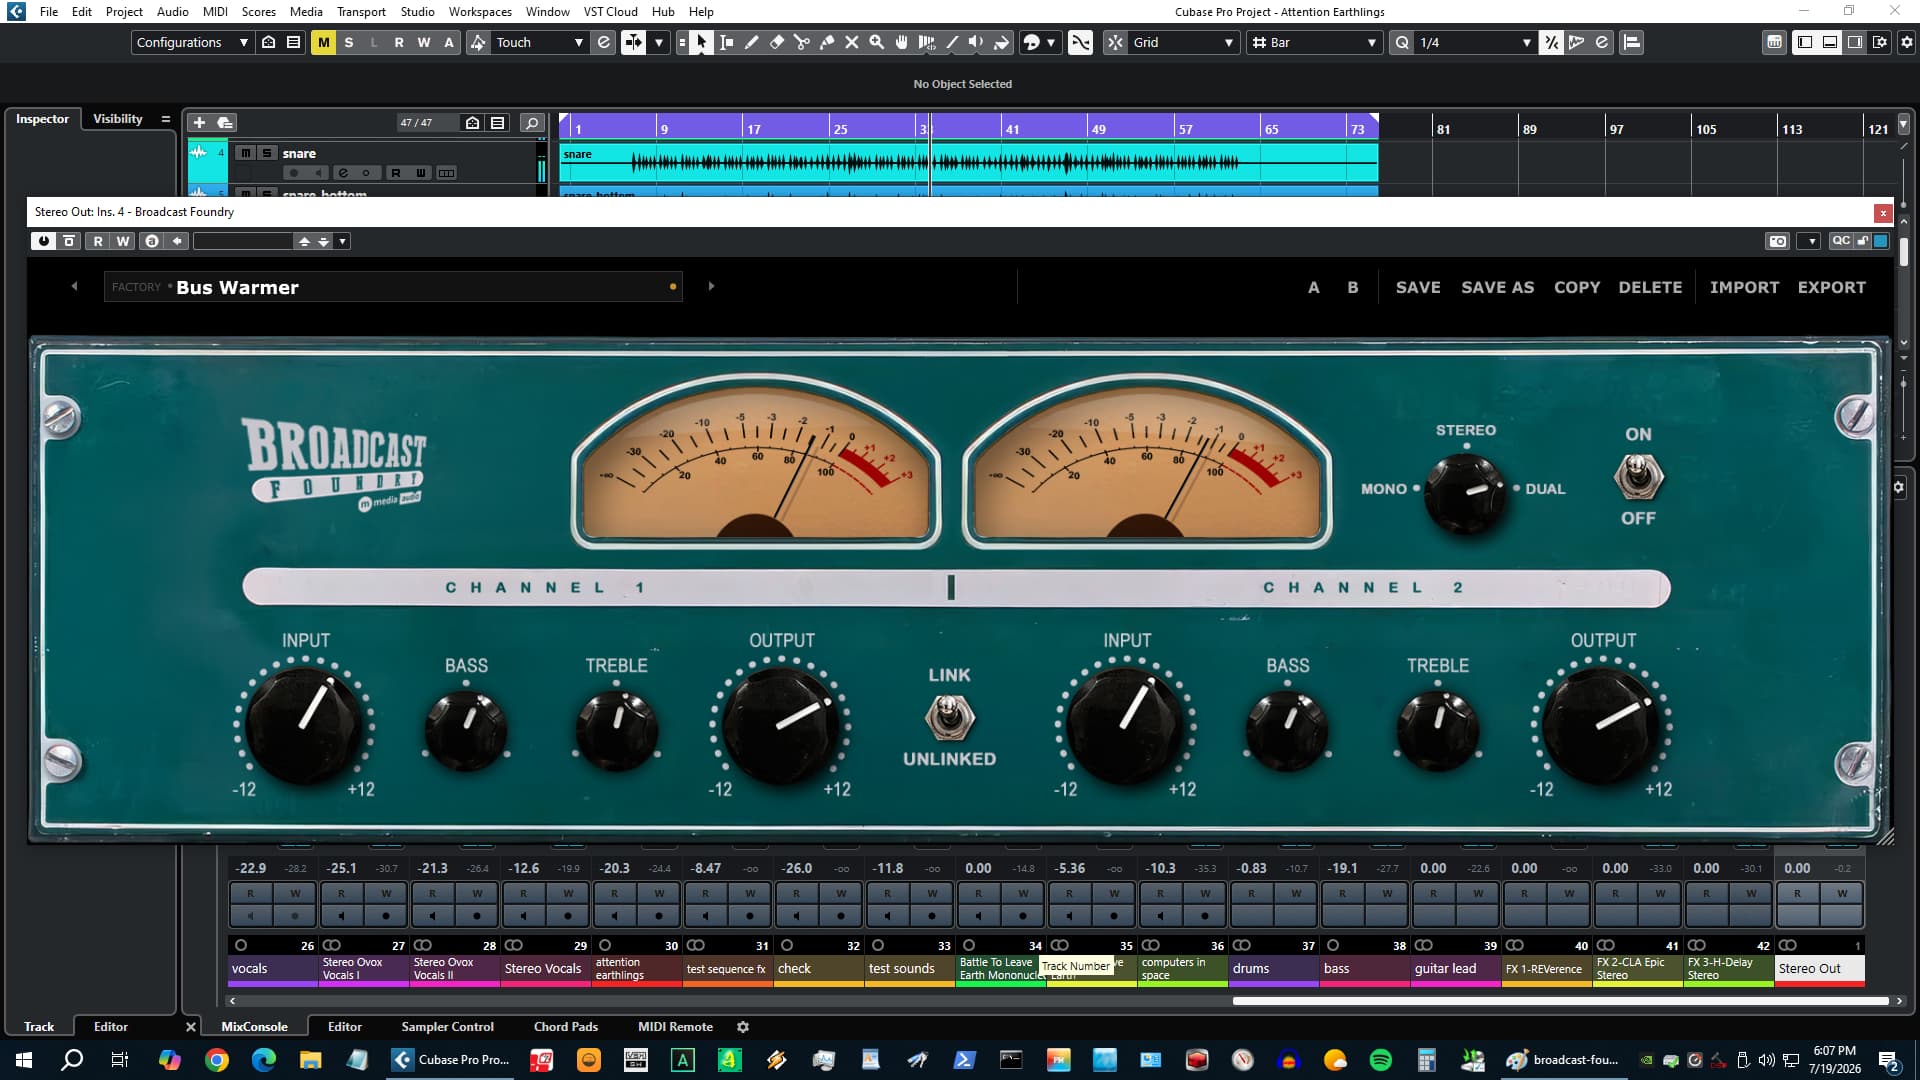The width and height of the screenshot is (1920, 1080).
Task: Click the COPY preset button
Action: point(1577,287)
